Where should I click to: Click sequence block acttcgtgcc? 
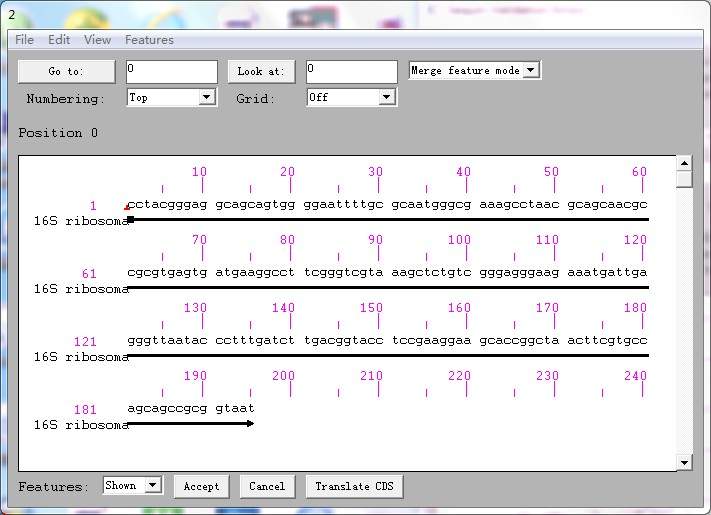pyautogui.click(x=607, y=340)
